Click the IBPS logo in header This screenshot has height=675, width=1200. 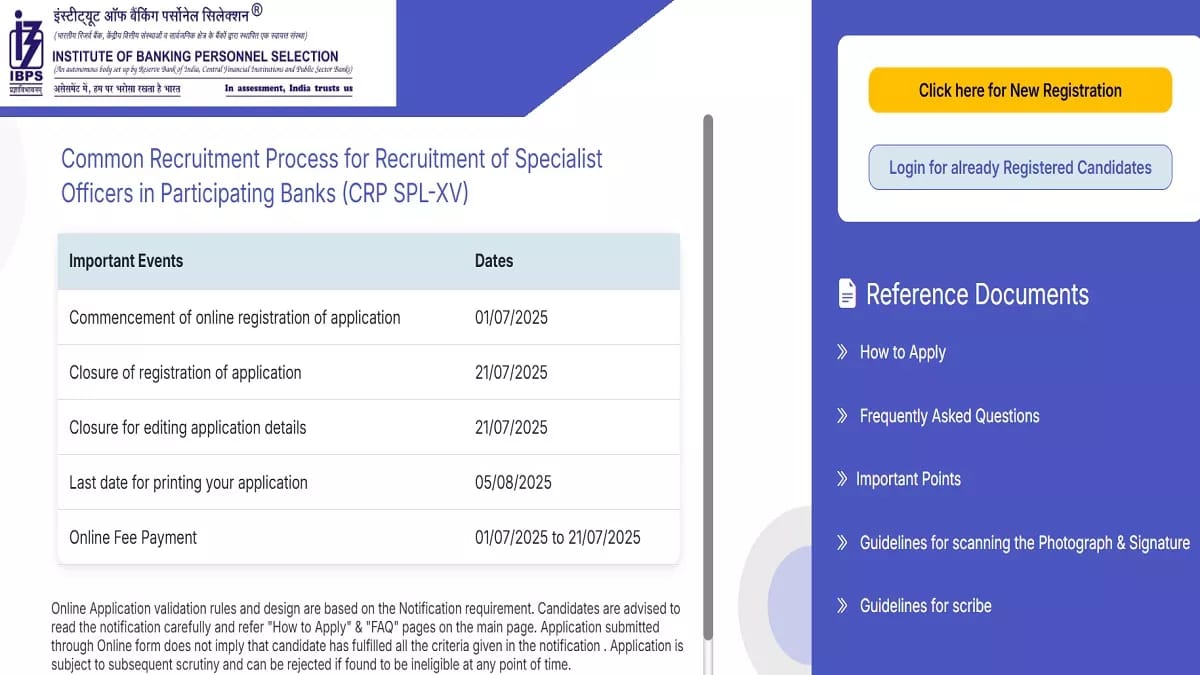click(26, 52)
